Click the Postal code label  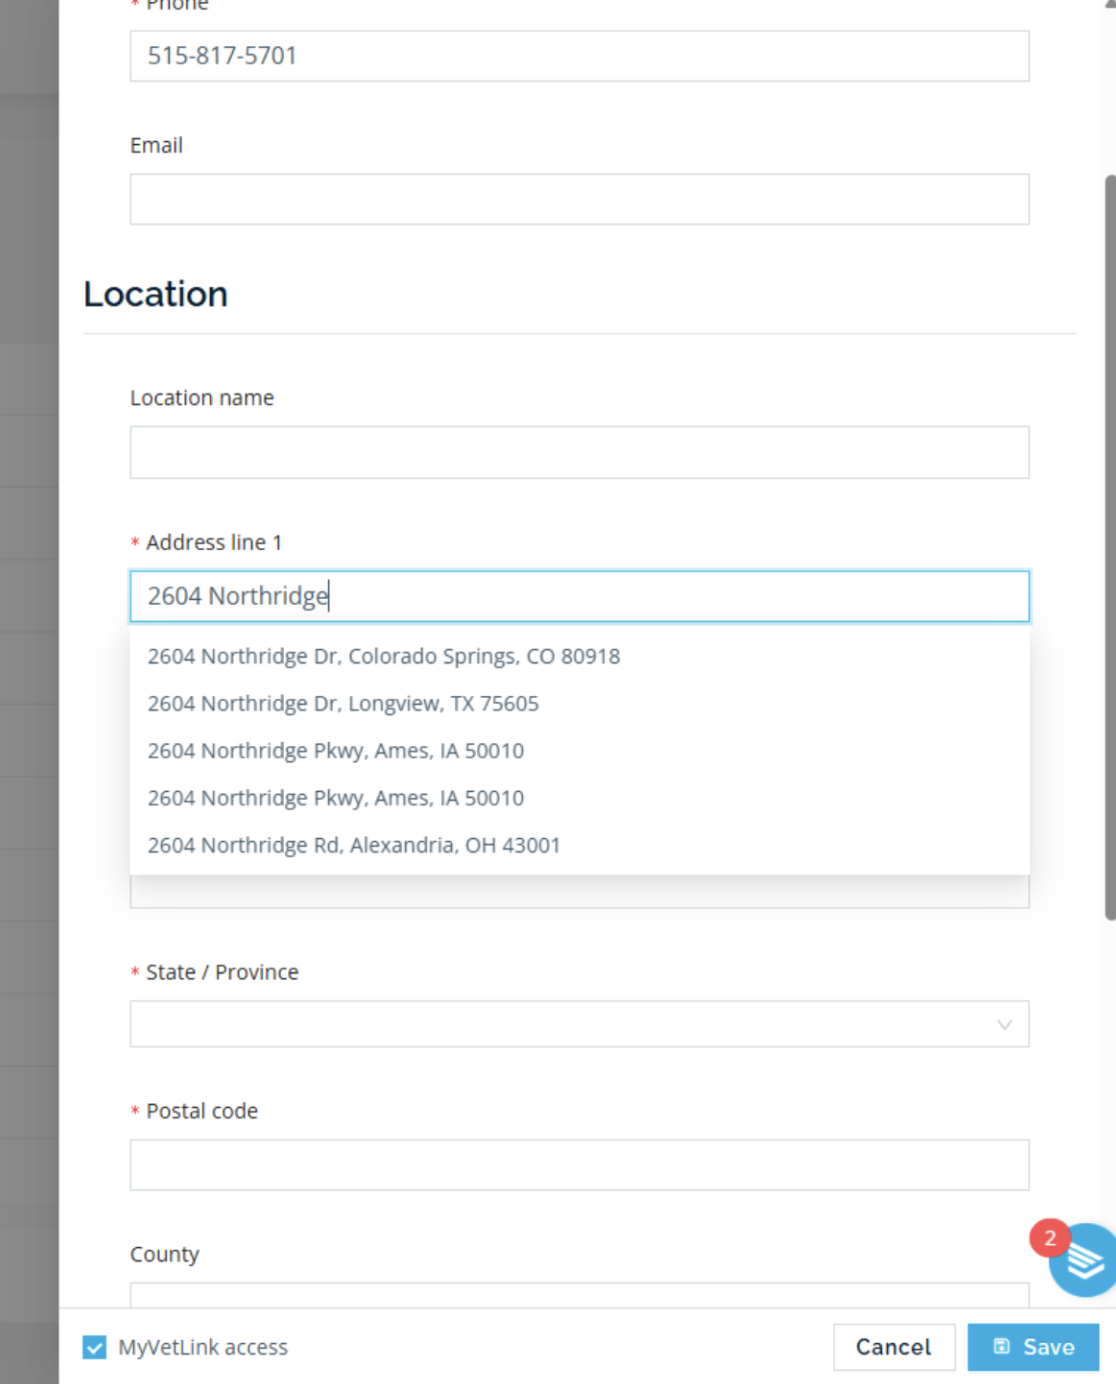pos(202,1111)
